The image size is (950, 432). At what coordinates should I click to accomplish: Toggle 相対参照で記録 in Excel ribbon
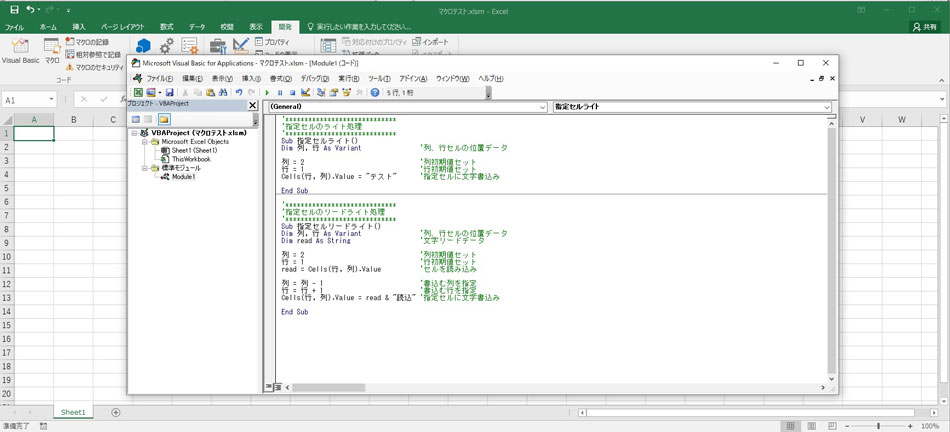93,55
